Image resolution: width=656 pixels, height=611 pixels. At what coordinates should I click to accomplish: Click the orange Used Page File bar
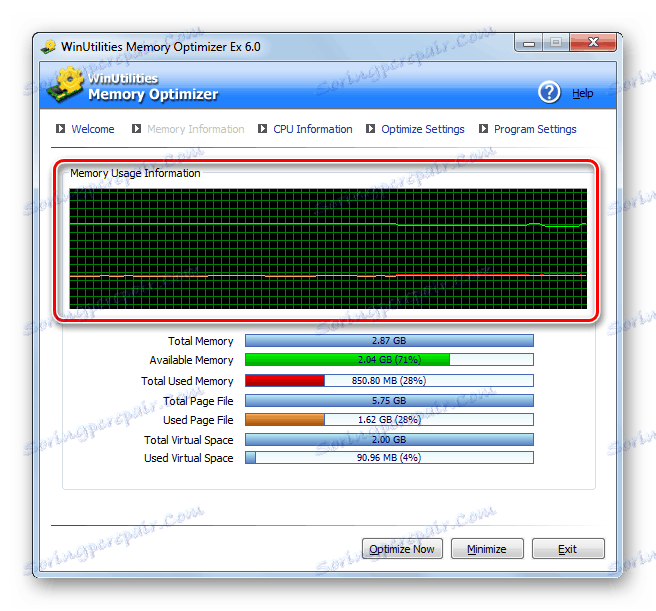[389, 419]
